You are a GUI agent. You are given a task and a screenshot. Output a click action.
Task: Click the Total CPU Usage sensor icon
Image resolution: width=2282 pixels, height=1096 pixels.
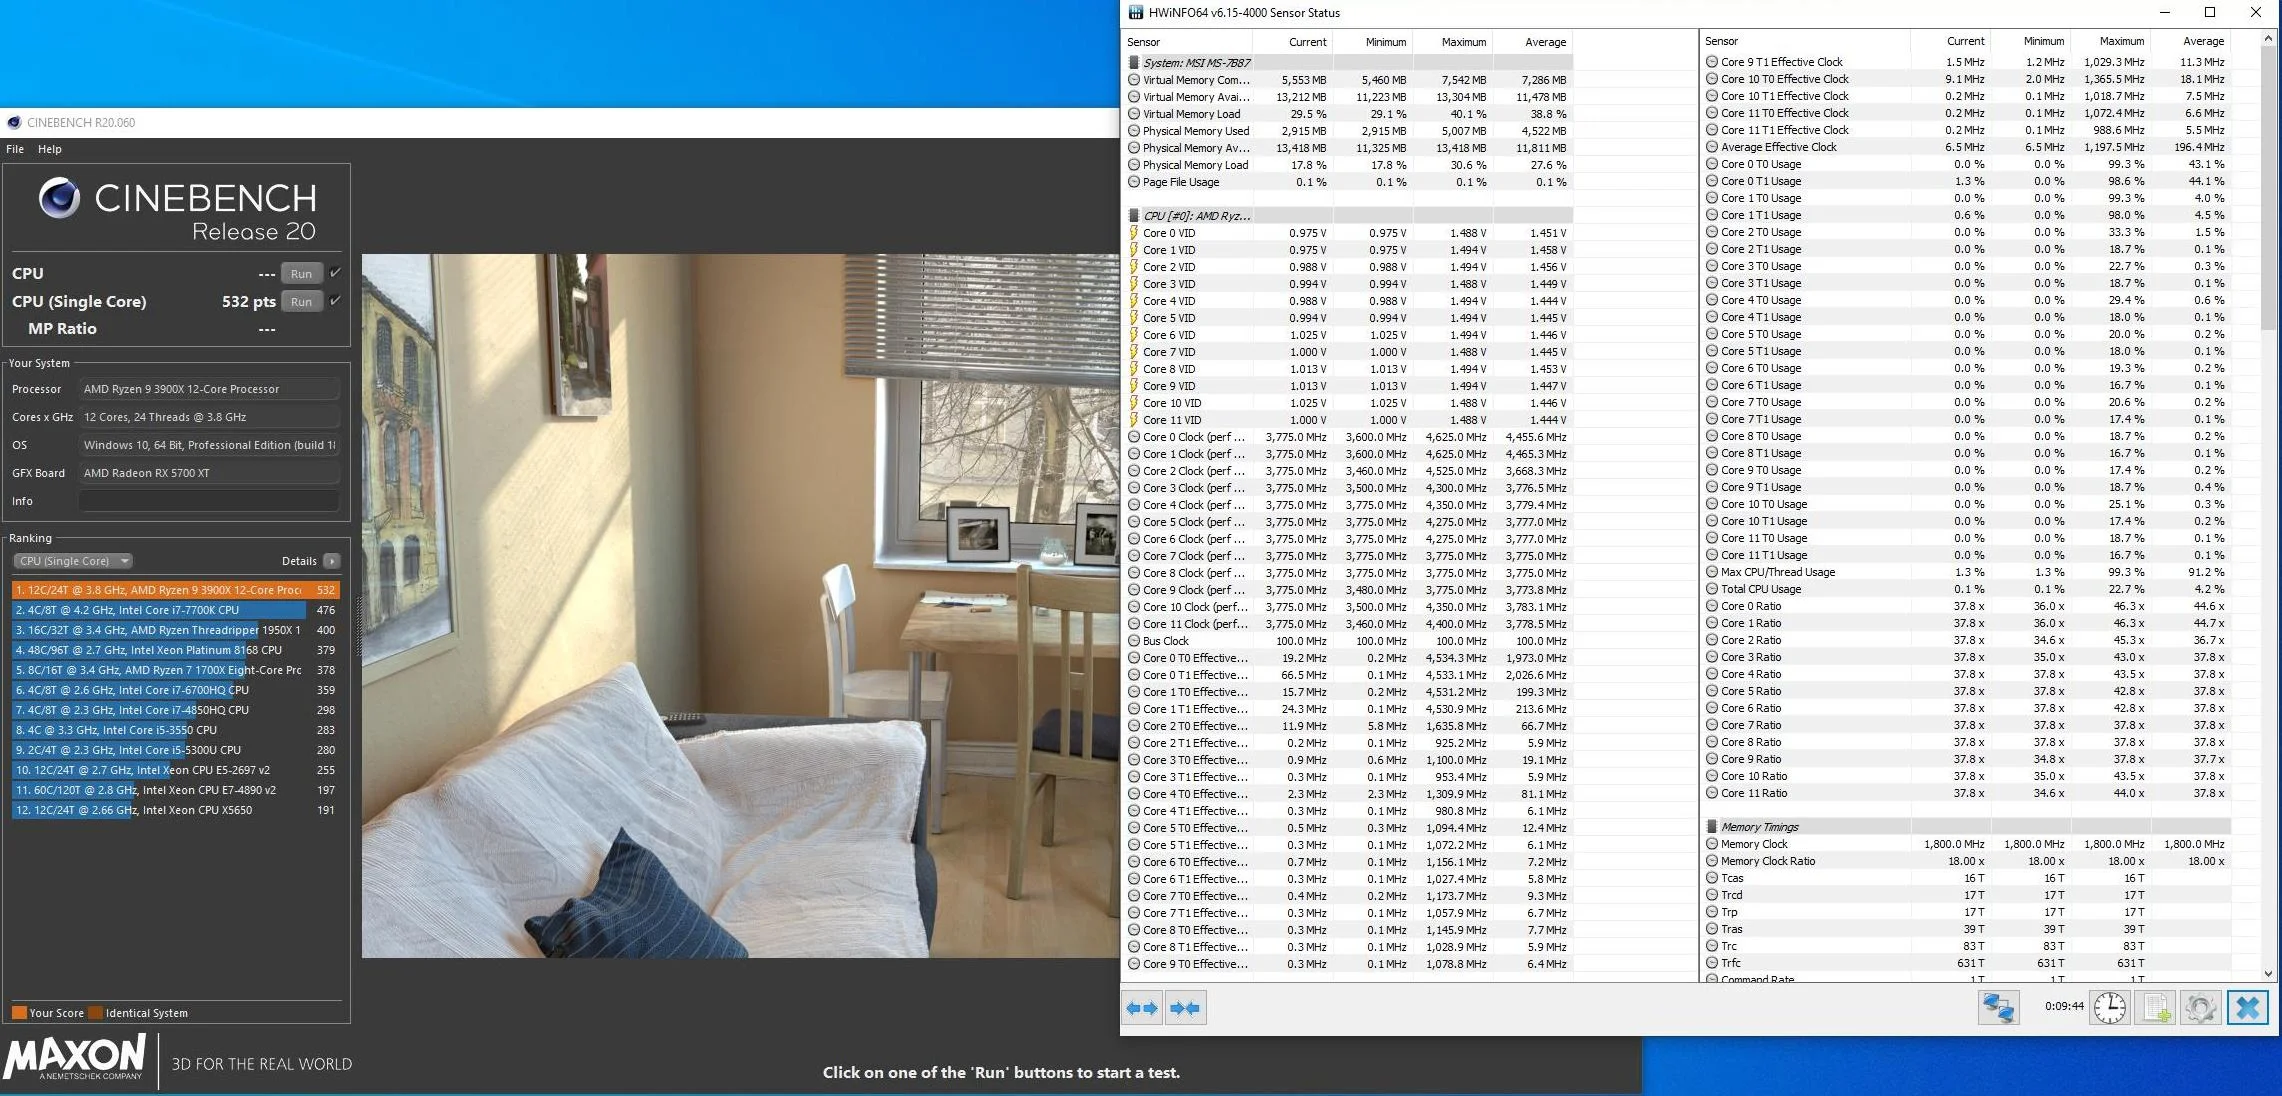[x=1711, y=589]
